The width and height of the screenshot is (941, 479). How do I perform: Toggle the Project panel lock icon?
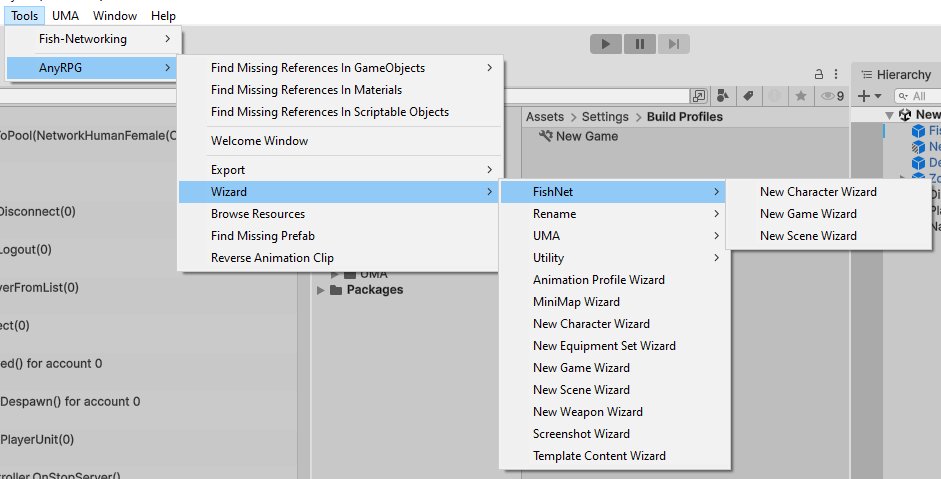pos(819,74)
